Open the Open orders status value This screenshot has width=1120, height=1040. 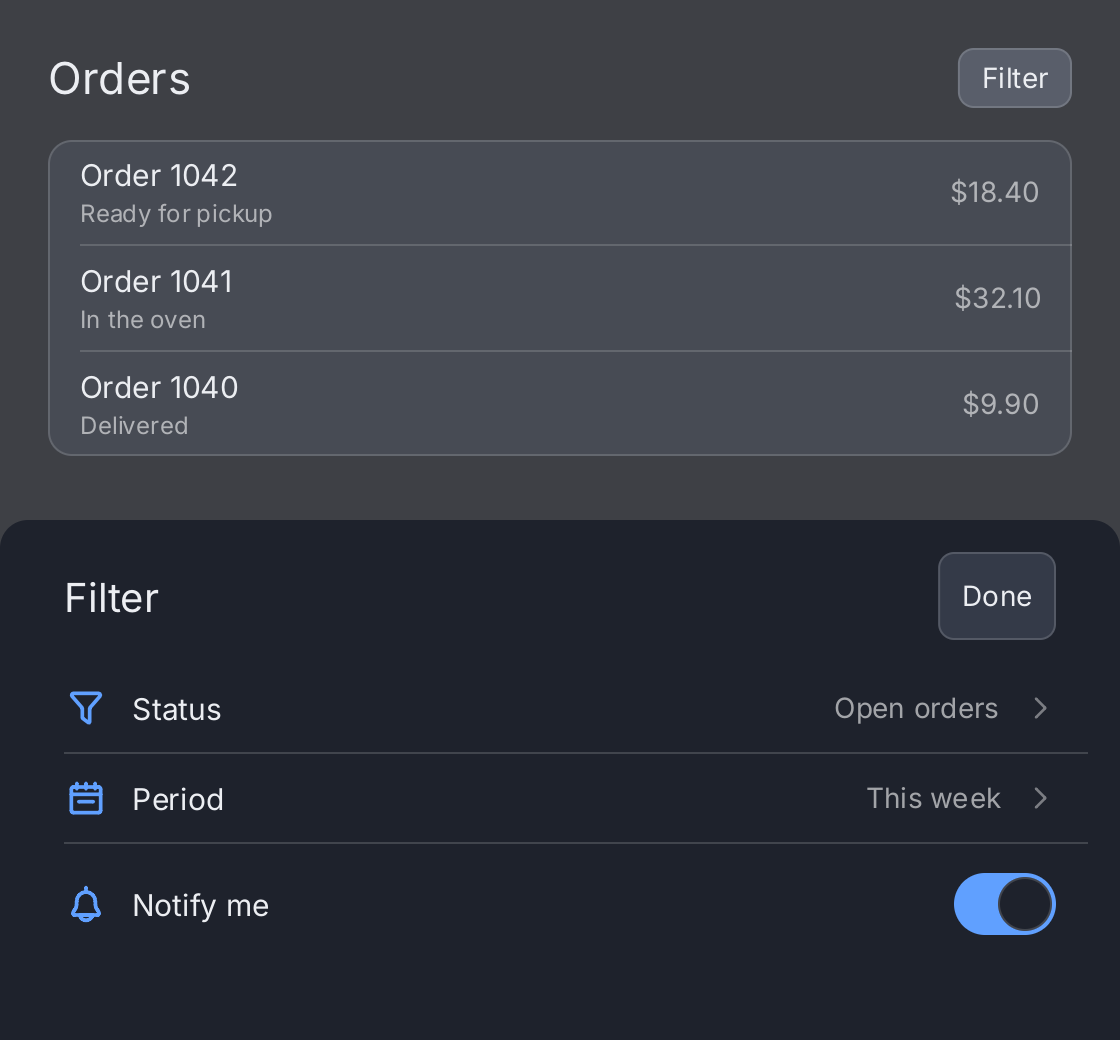[916, 709]
